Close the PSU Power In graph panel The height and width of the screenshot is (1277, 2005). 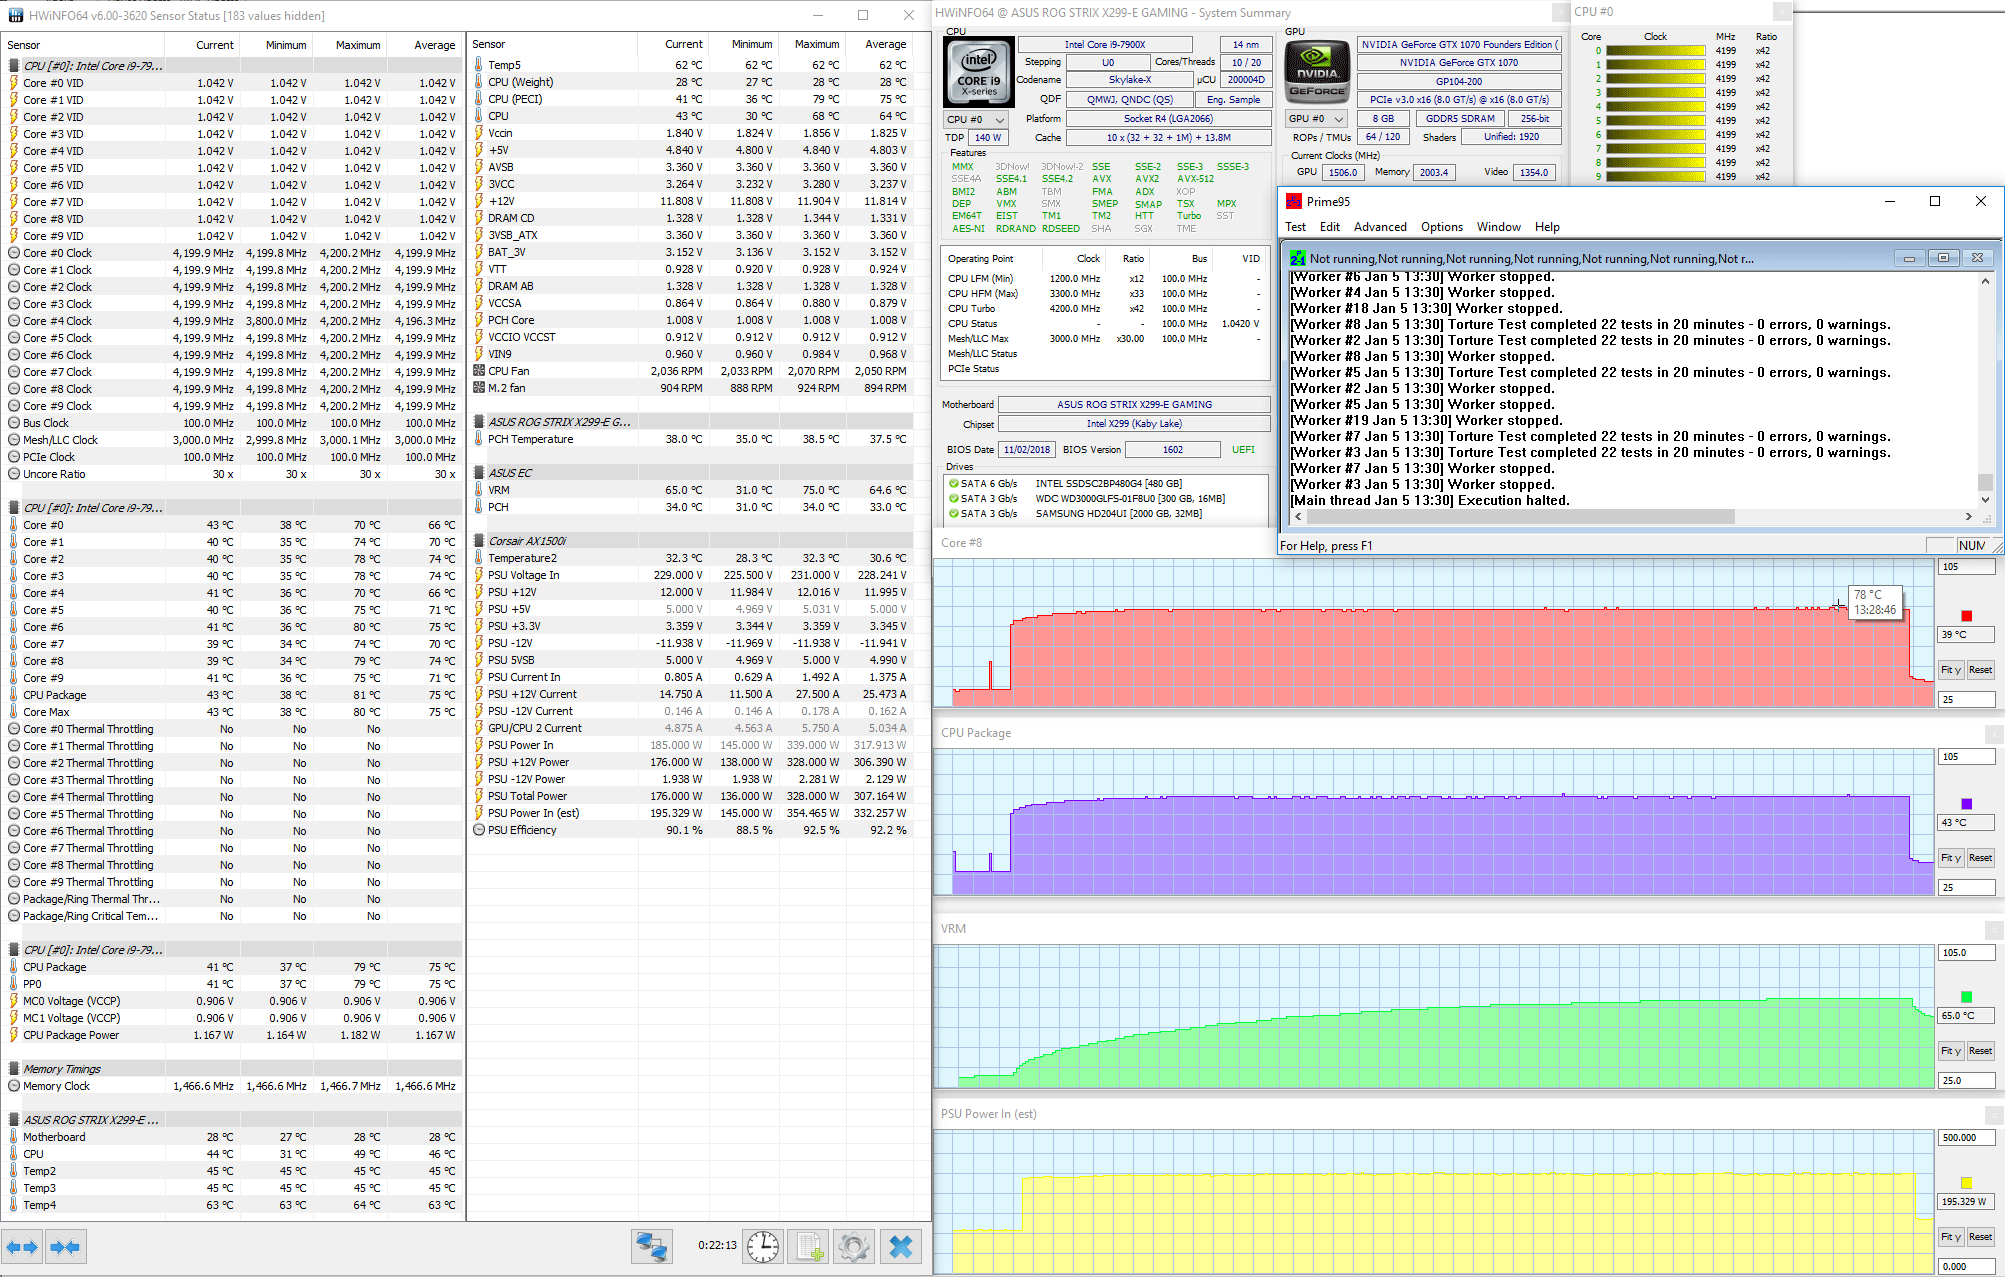pyautogui.click(x=1993, y=1114)
